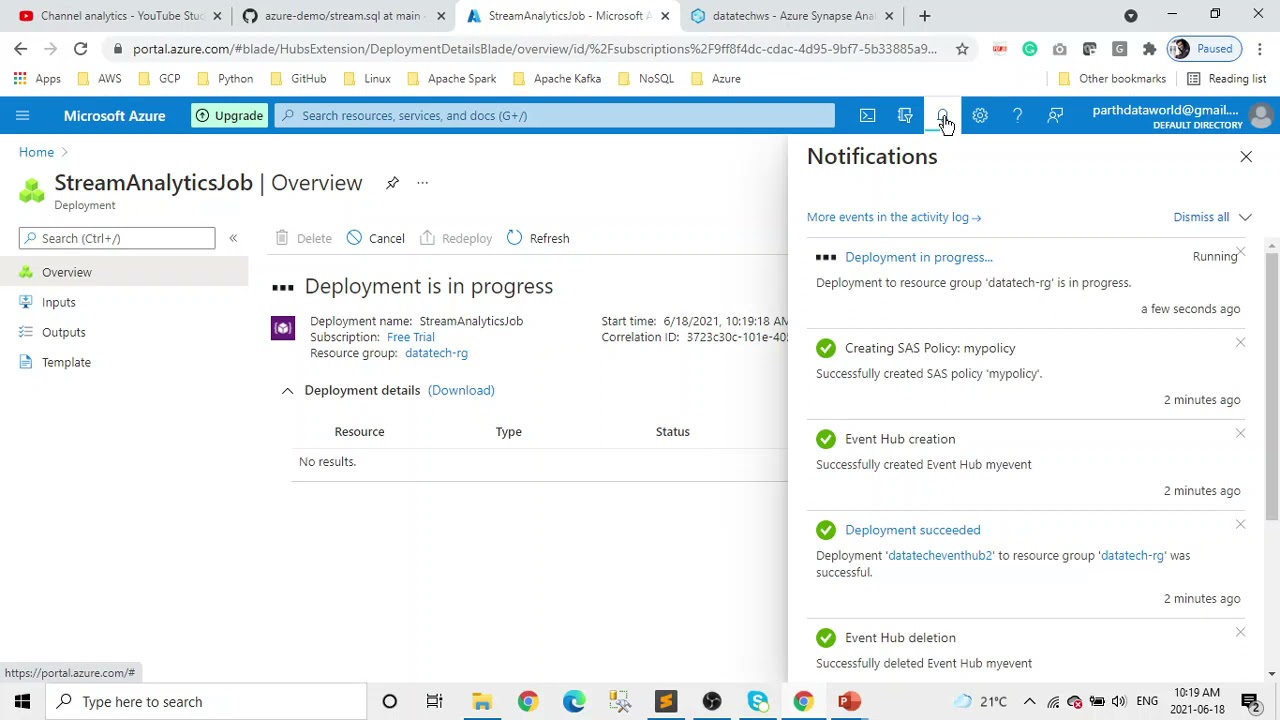Image resolution: width=1280 pixels, height=720 pixels.
Task: Open the Help question mark icon
Action: (1017, 116)
